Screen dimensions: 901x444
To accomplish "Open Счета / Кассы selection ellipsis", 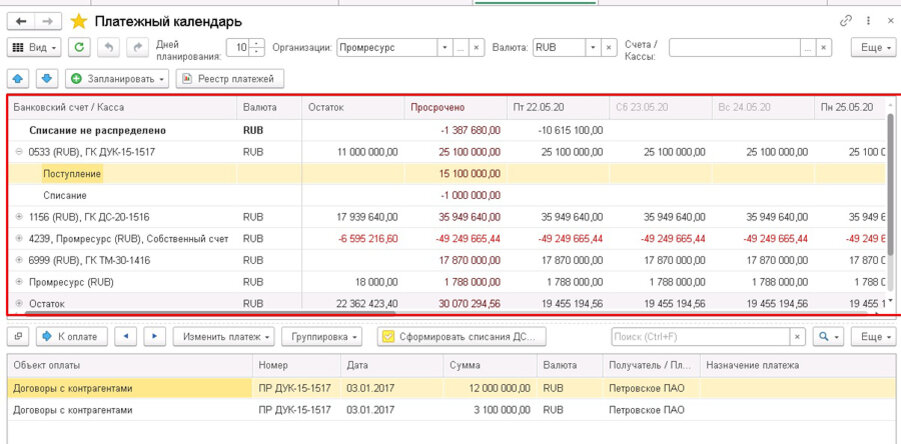I will (808, 48).
